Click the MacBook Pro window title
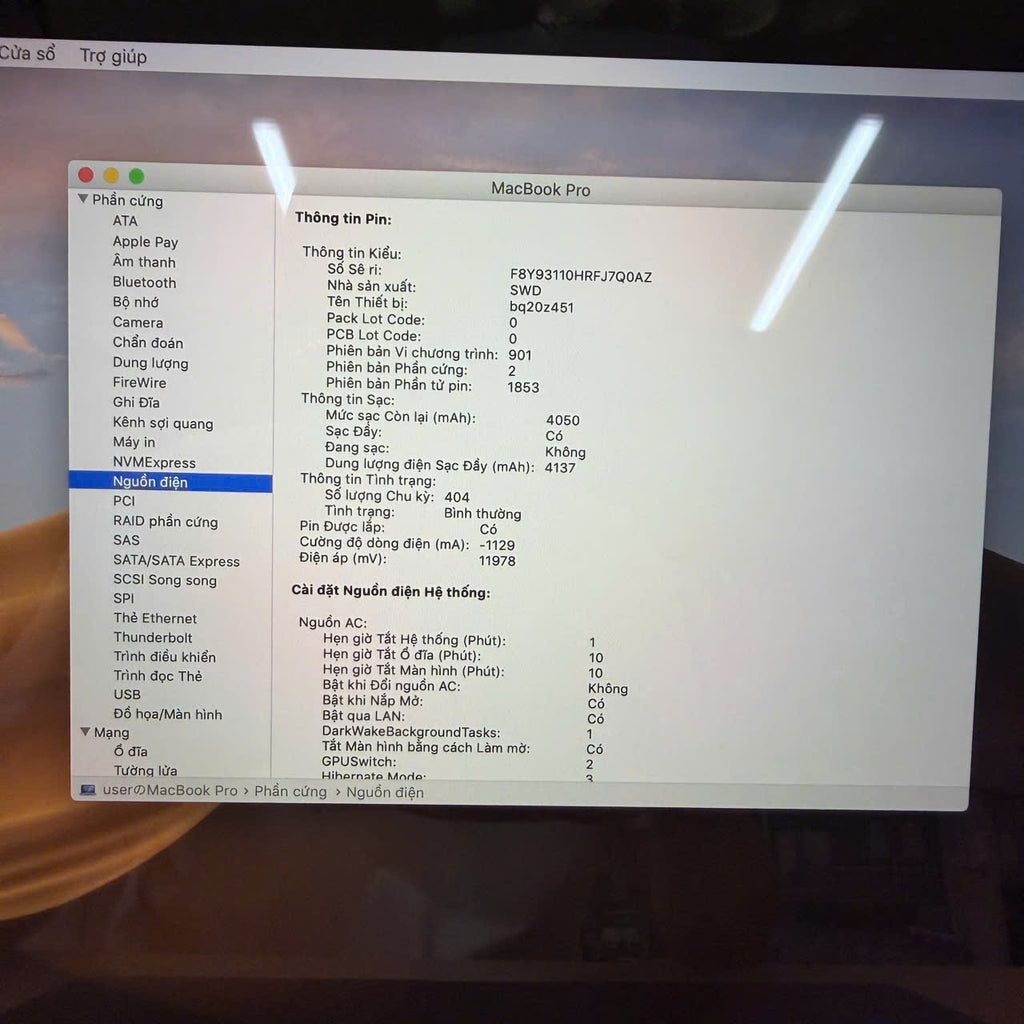Viewport: 1024px width, 1024px height. [x=540, y=189]
